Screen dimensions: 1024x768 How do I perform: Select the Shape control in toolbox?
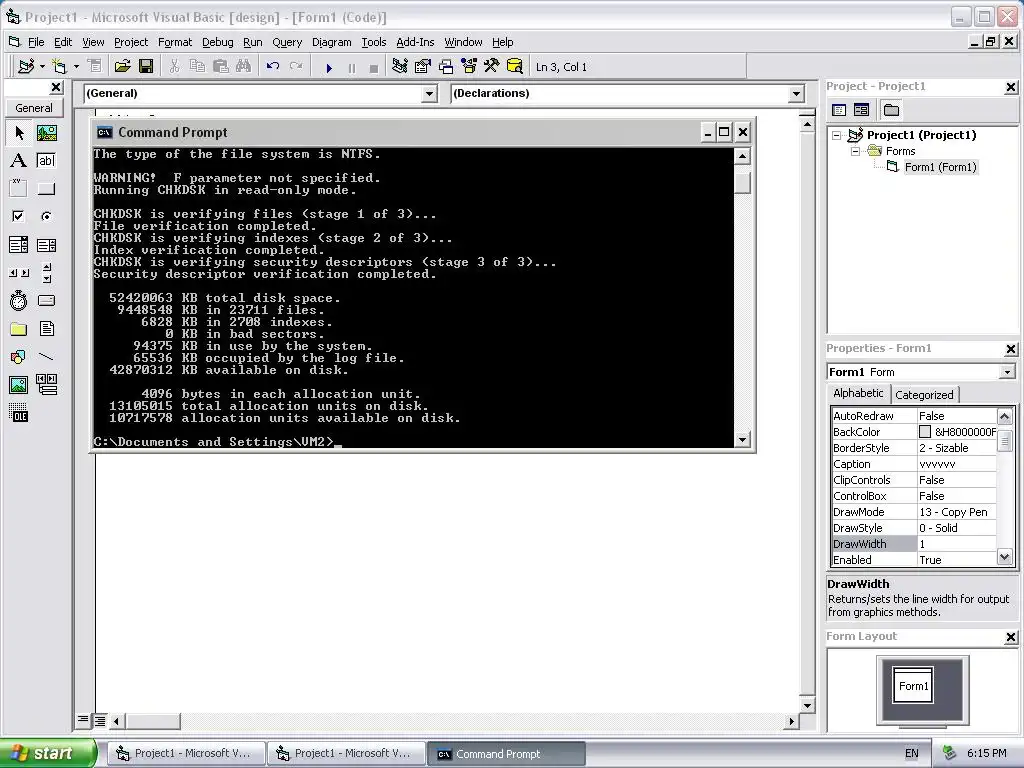point(19,357)
